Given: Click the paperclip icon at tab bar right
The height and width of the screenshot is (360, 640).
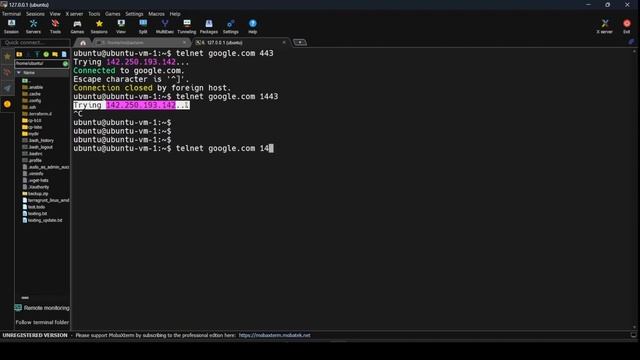Looking at the screenshot, I should pos(631,42).
